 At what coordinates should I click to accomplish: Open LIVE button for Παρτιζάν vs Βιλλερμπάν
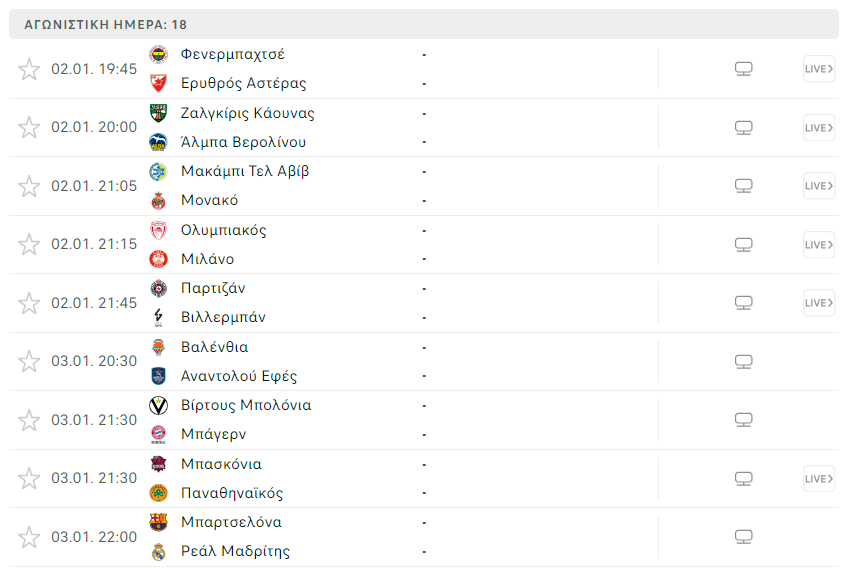818,303
